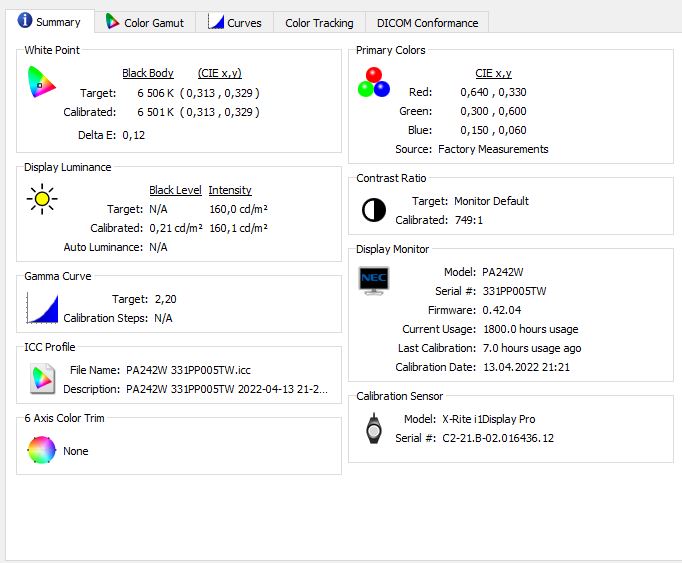682x563 pixels.
Task: Click the Calibration Date 13.04.2022 21:21
Action: 526,367
